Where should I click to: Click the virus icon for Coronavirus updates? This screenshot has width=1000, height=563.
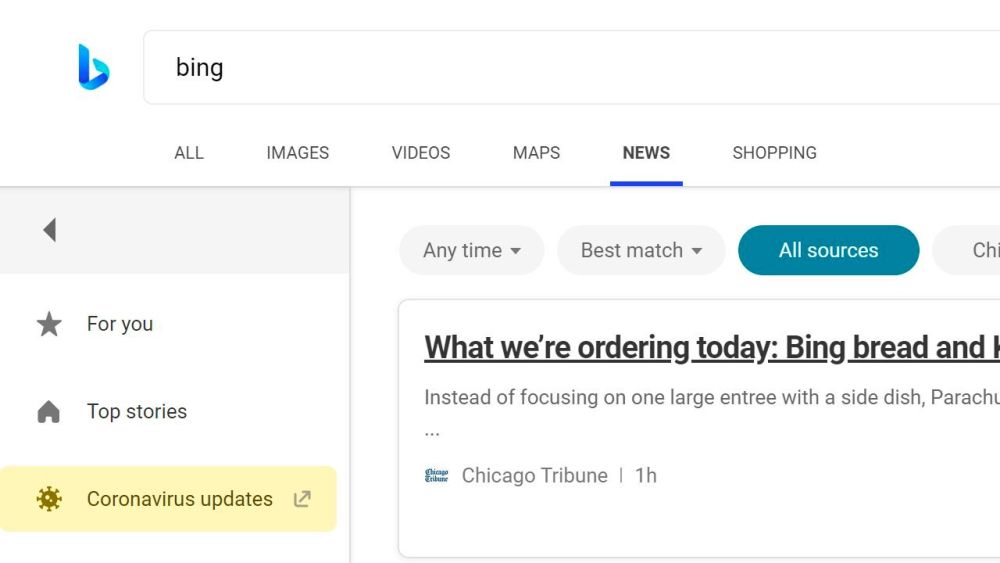[x=49, y=499]
